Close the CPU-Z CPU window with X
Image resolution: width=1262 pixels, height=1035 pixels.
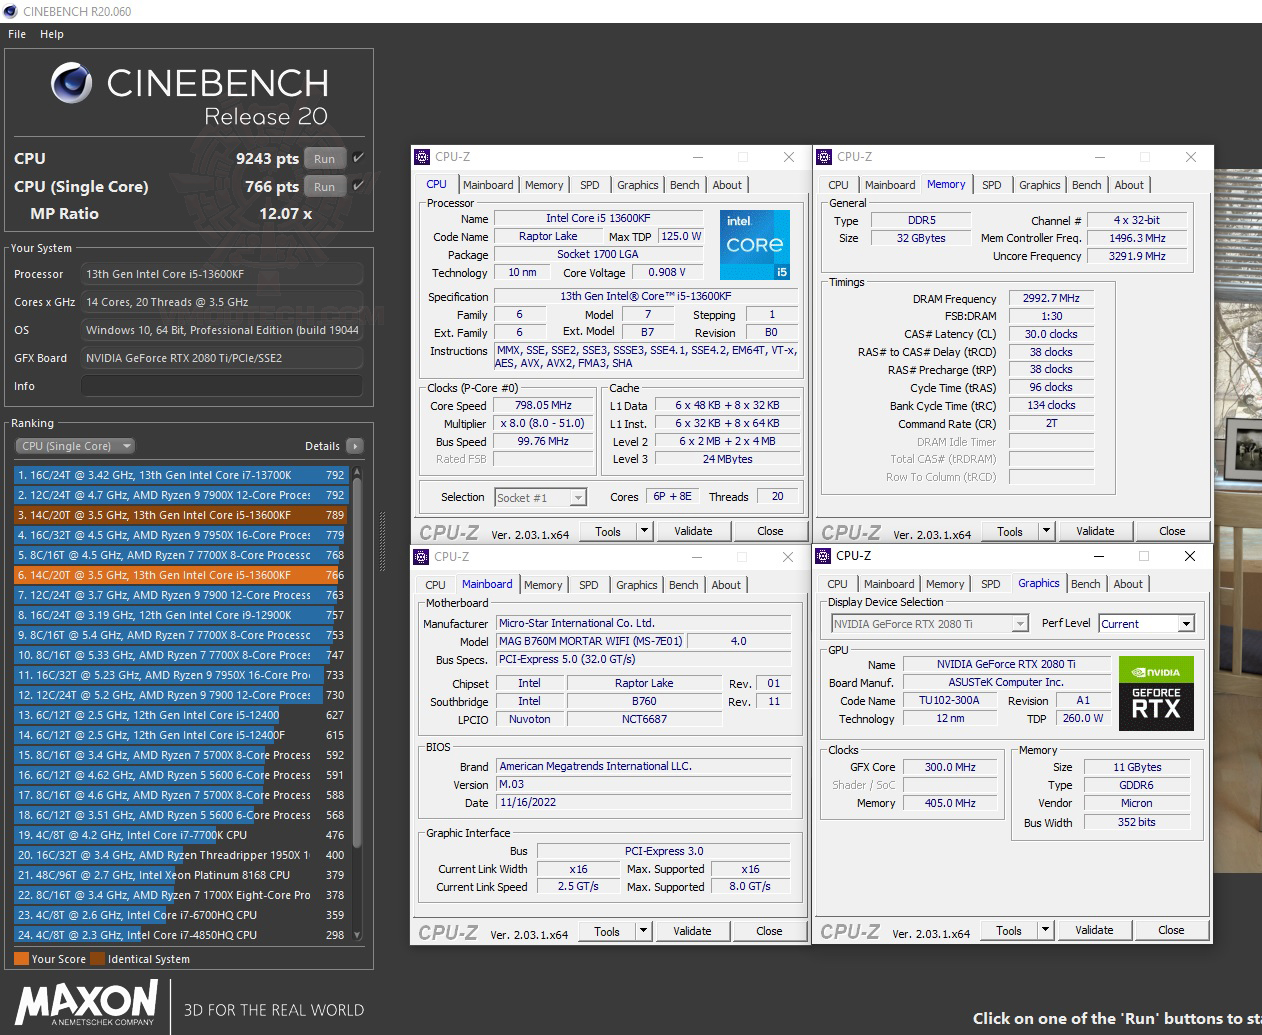click(x=789, y=157)
